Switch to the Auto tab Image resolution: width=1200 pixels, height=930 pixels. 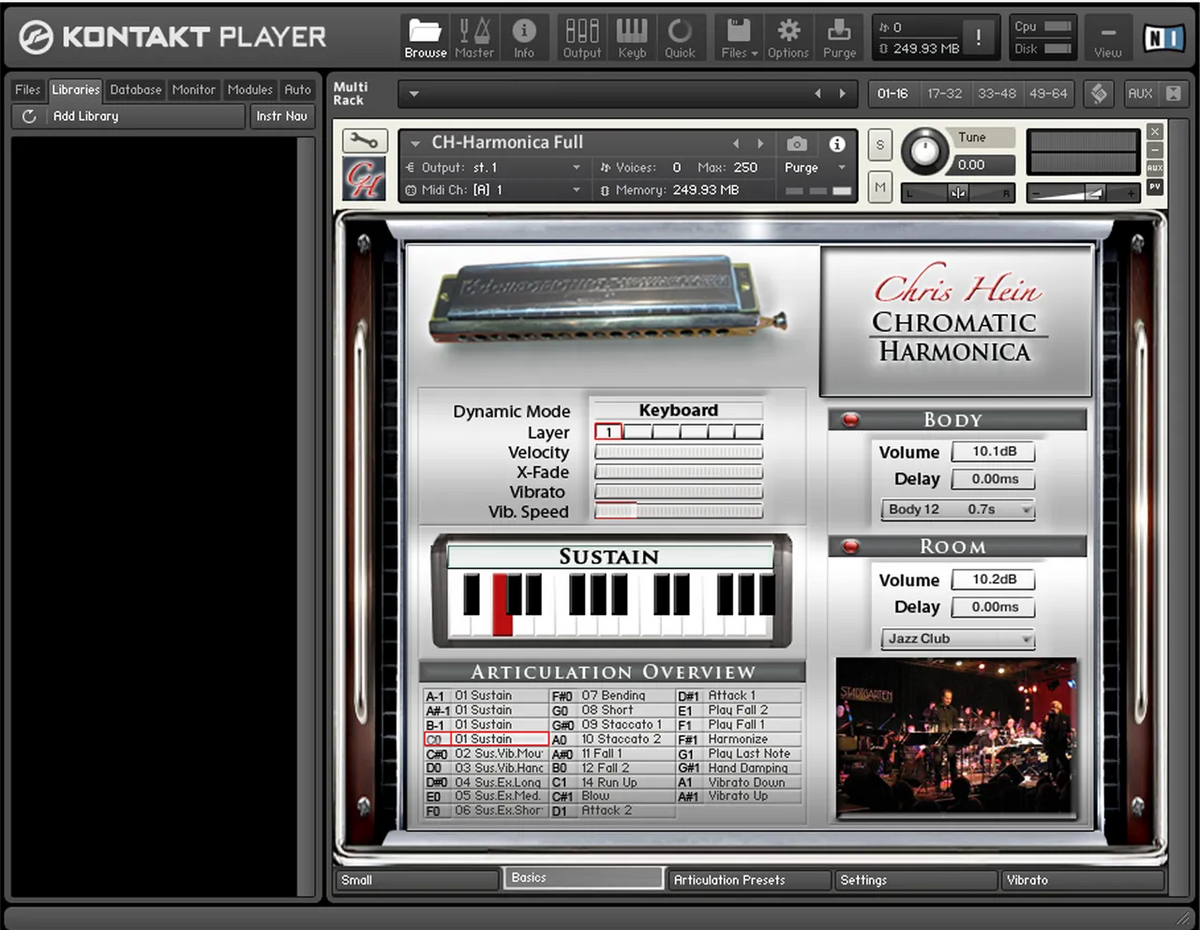297,90
